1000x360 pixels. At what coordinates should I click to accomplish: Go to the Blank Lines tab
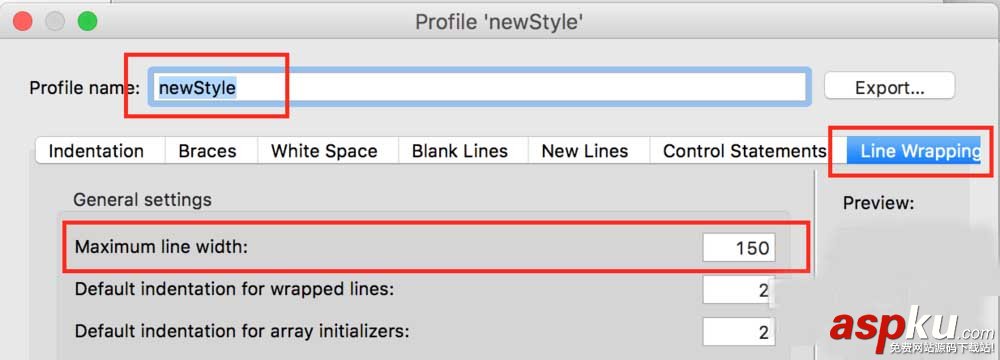pos(460,151)
